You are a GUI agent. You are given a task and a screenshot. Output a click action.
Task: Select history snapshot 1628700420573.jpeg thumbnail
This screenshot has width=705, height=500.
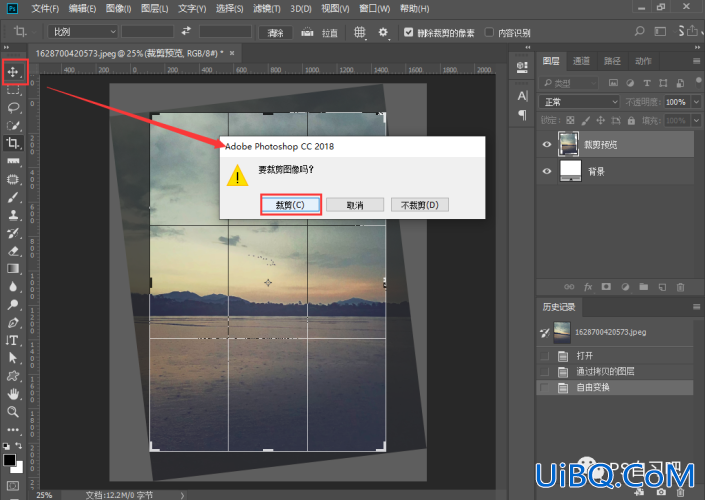pyautogui.click(x=562, y=332)
